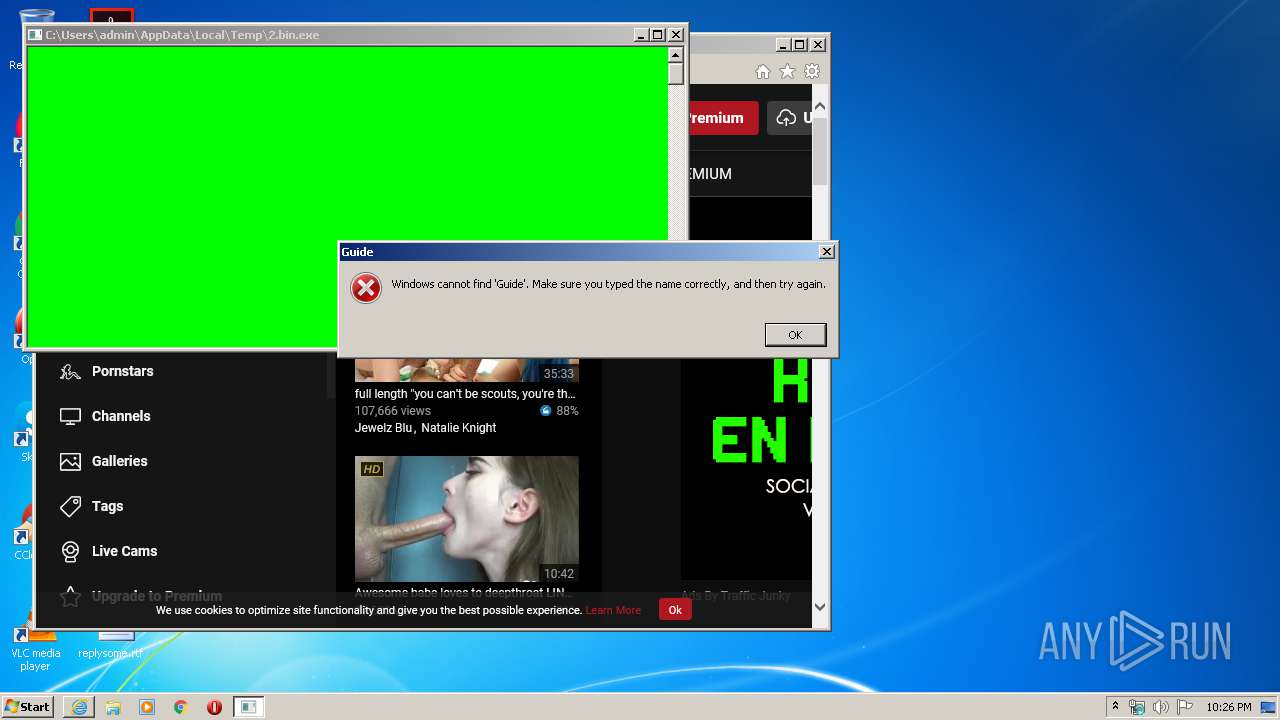Image resolution: width=1280 pixels, height=720 pixels.
Task: Open Live Cams in the site sidebar
Action: 125,551
